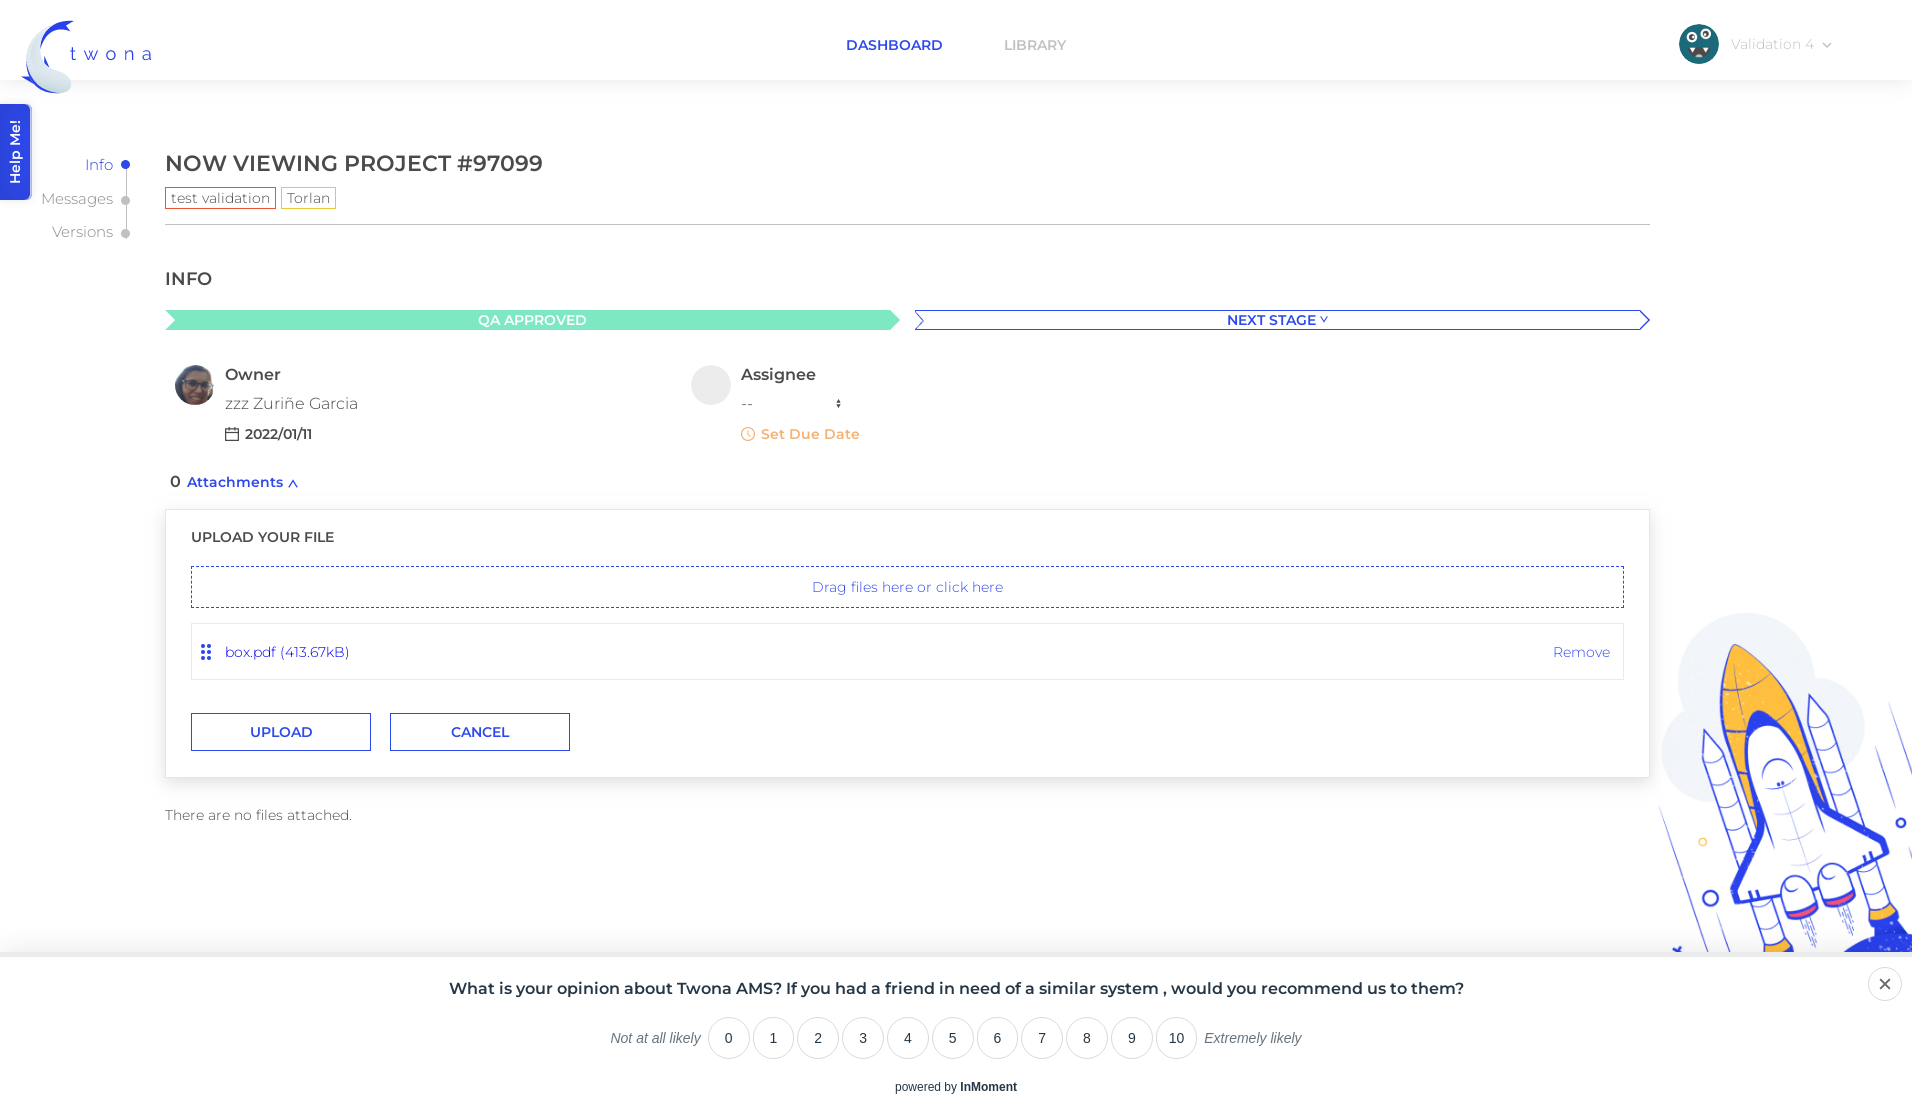This screenshot has width=1912, height=1104.
Task: Choose rating 10 on the survey
Action: (1176, 1038)
